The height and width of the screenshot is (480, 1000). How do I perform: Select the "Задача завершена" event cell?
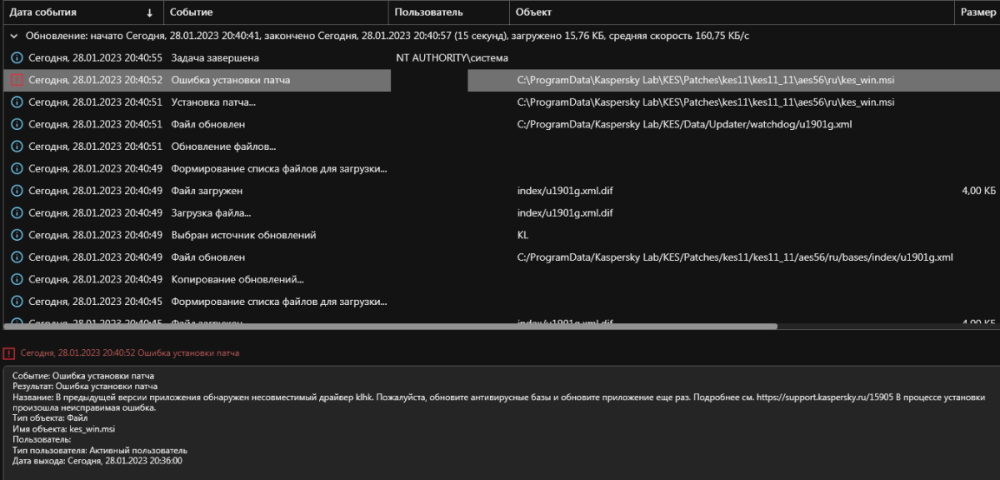click(x=215, y=58)
